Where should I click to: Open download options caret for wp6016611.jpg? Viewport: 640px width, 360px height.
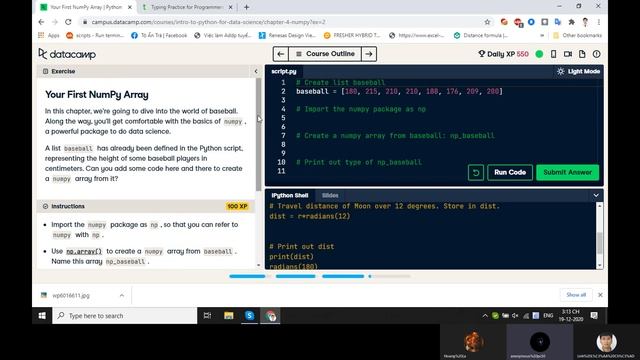(122, 295)
